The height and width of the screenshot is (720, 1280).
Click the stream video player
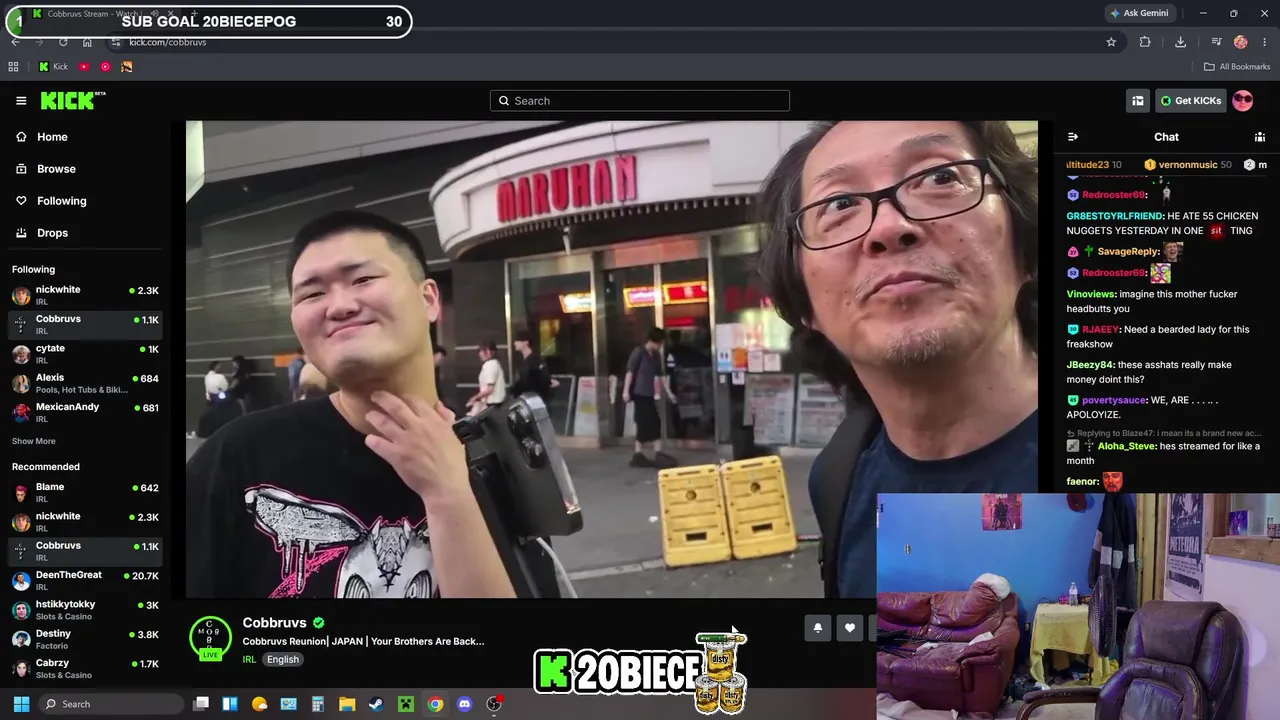tap(612, 359)
